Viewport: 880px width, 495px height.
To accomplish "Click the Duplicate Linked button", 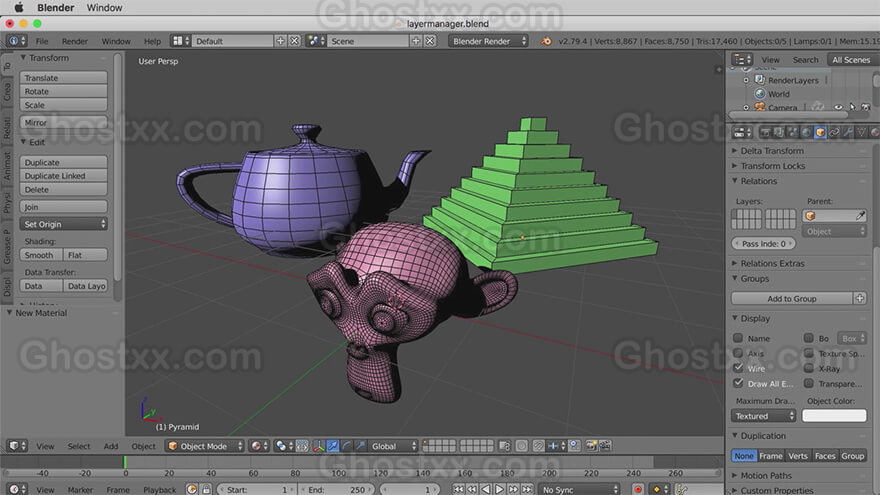I will (63, 176).
